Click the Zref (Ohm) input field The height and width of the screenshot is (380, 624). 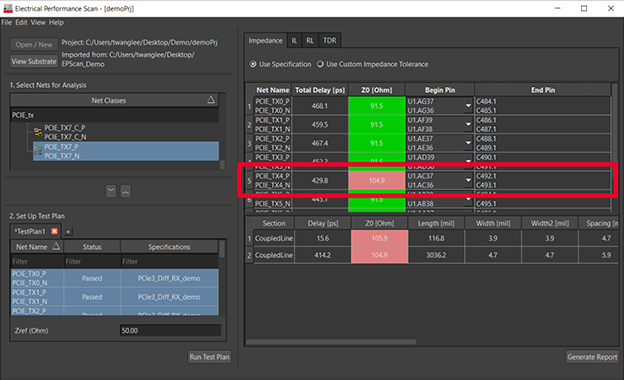(x=170, y=330)
